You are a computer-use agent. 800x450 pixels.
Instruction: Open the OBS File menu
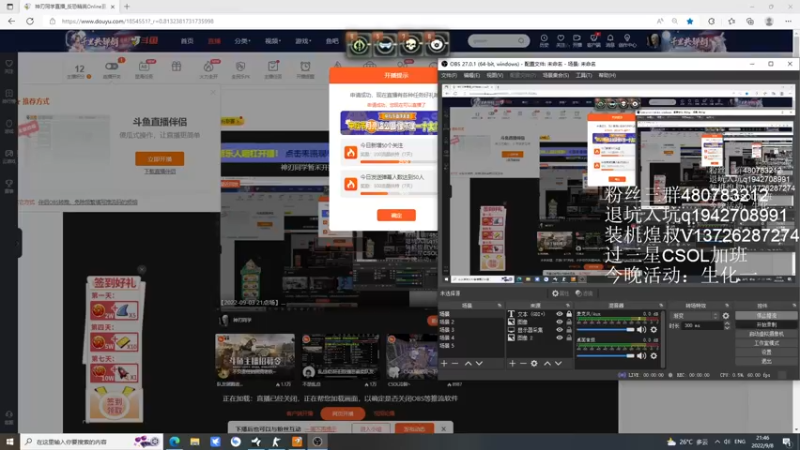click(449, 75)
